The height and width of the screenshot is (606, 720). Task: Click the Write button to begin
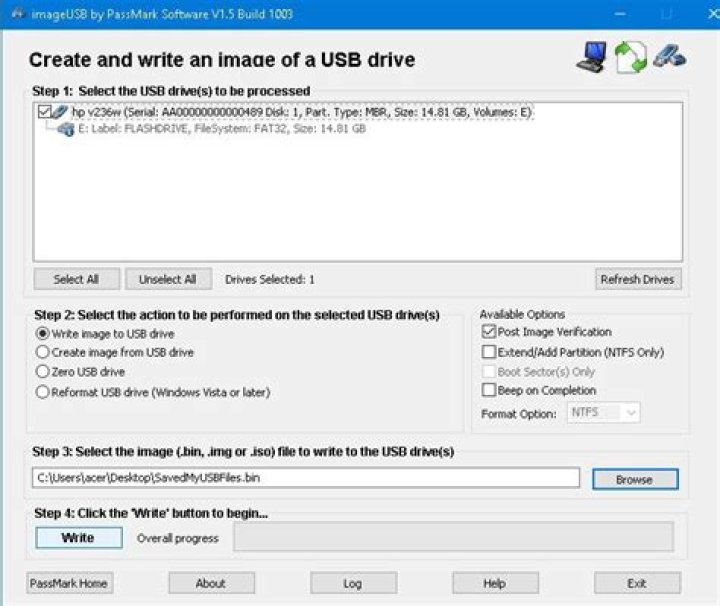pyautogui.click(x=79, y=538)
